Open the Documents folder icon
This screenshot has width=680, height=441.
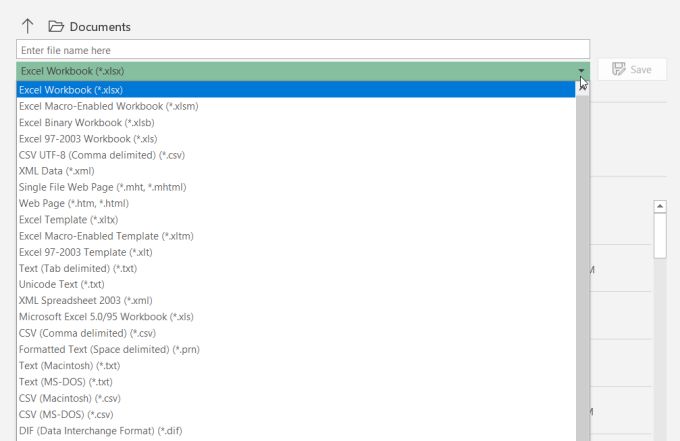56,26
